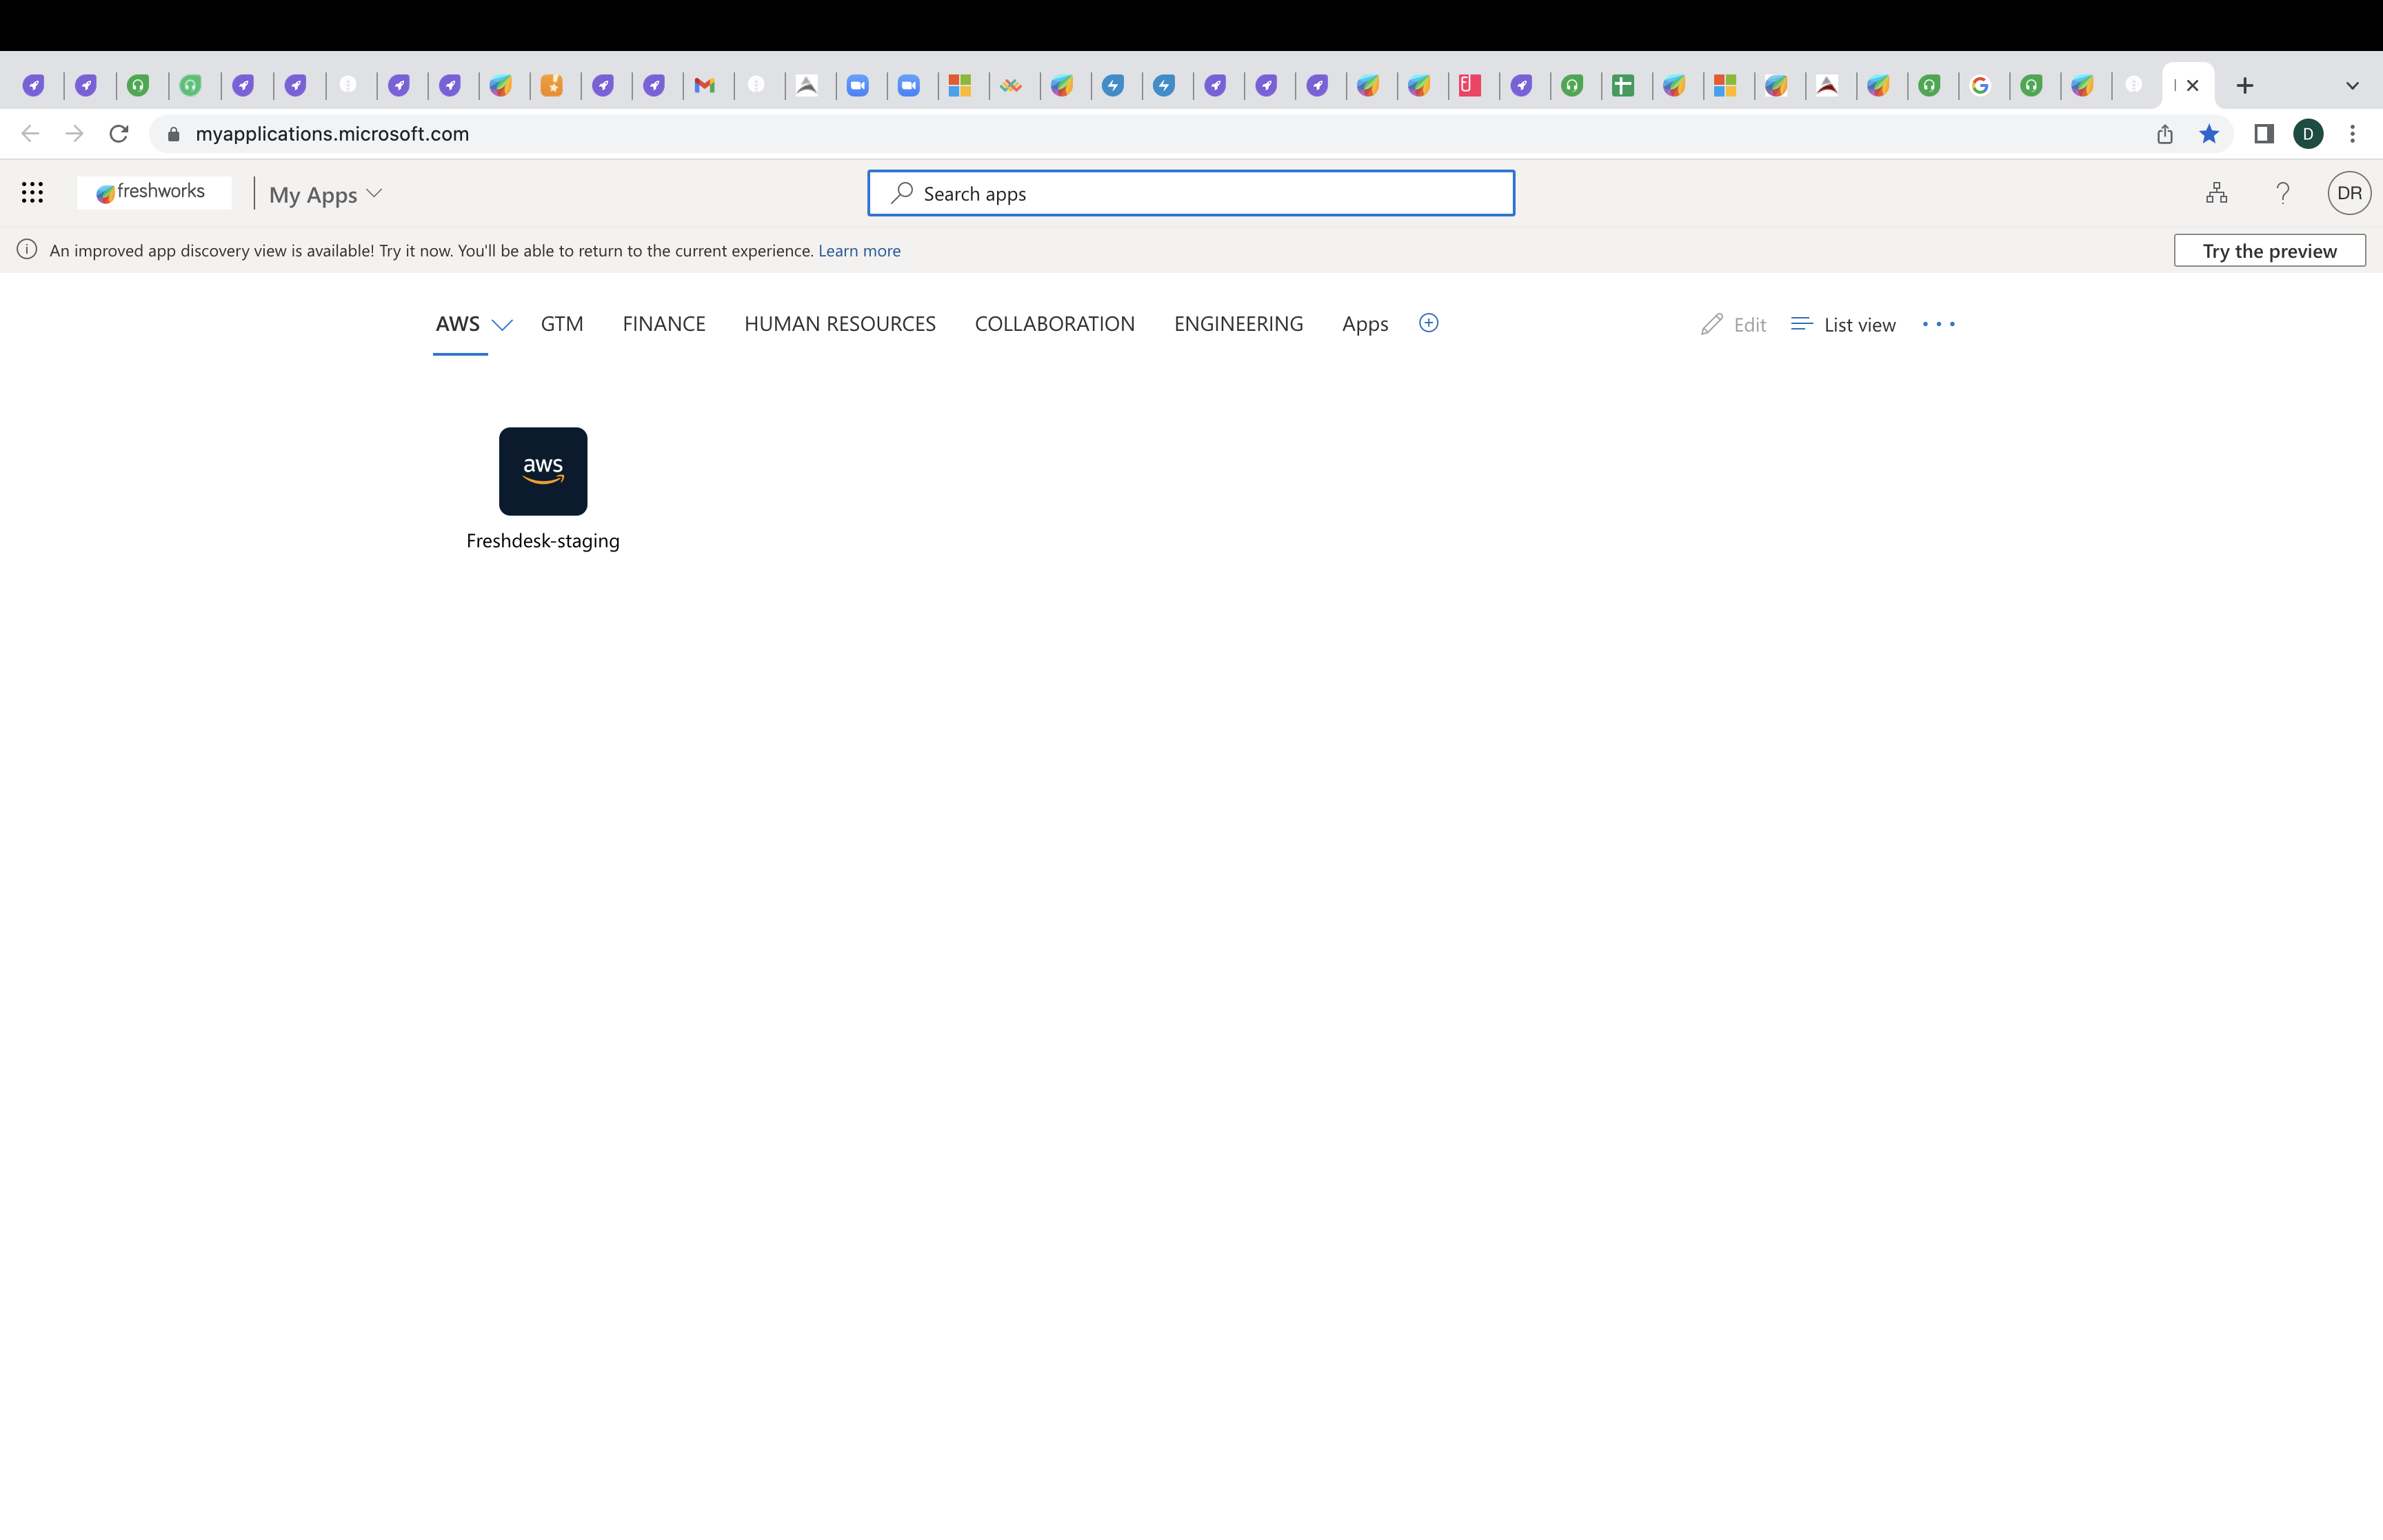This screenshot has width=2383, height=1540.
Task: Click the Edit pencil icon
Action: [1712, 324]
